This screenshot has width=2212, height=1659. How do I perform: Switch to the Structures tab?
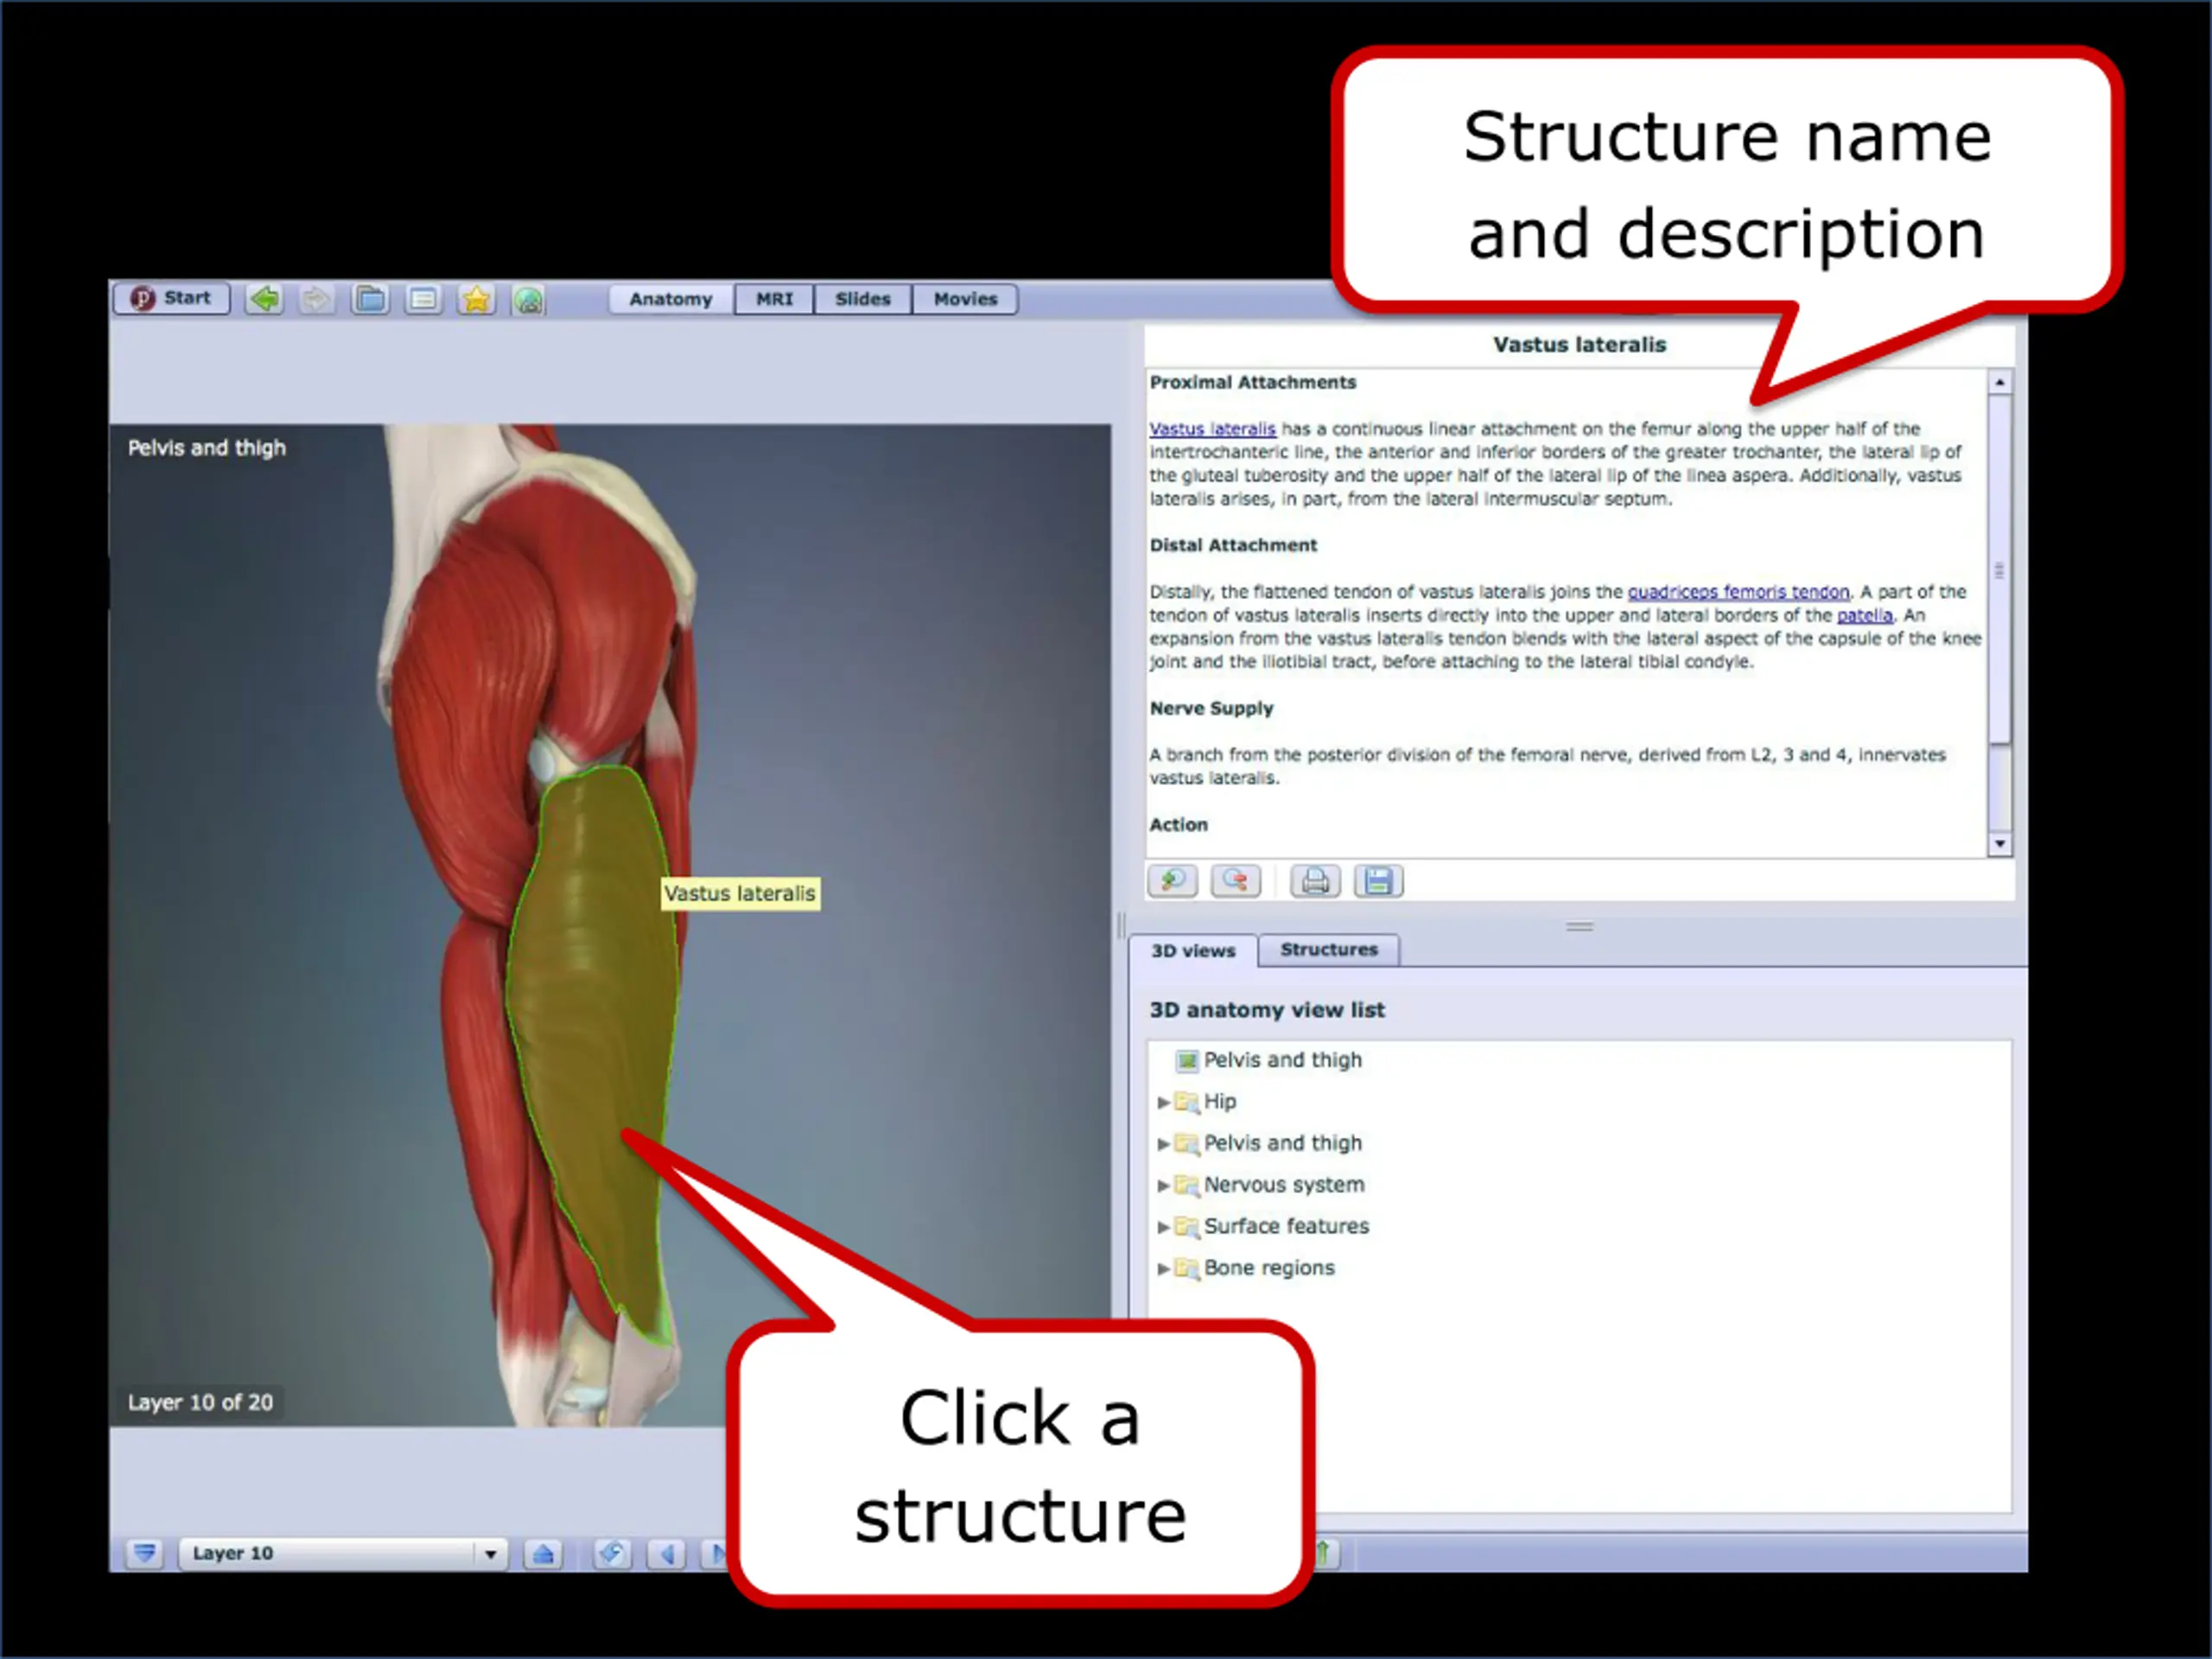[x=1329, y=949]
